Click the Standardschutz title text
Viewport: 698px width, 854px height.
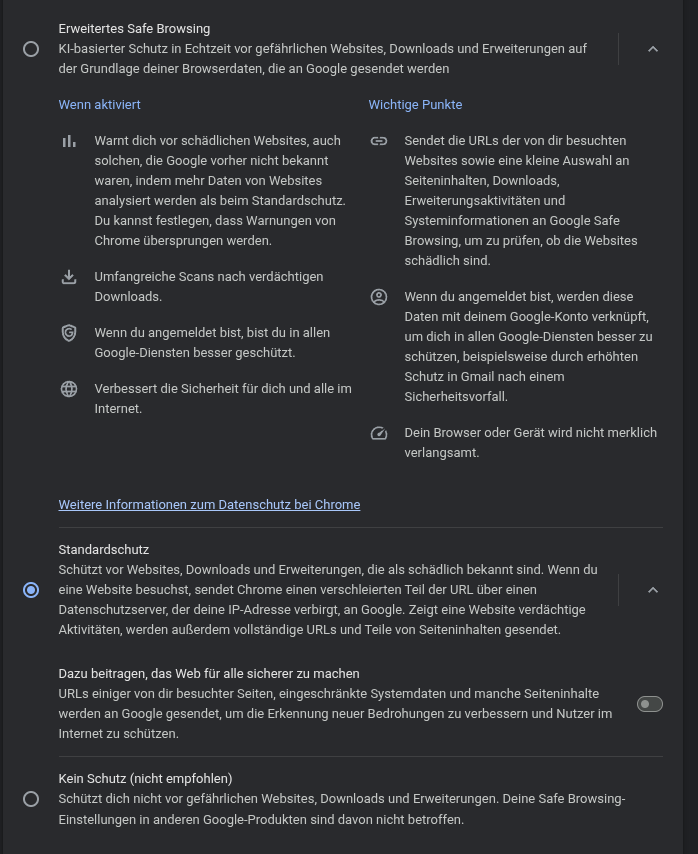(104, 550)
